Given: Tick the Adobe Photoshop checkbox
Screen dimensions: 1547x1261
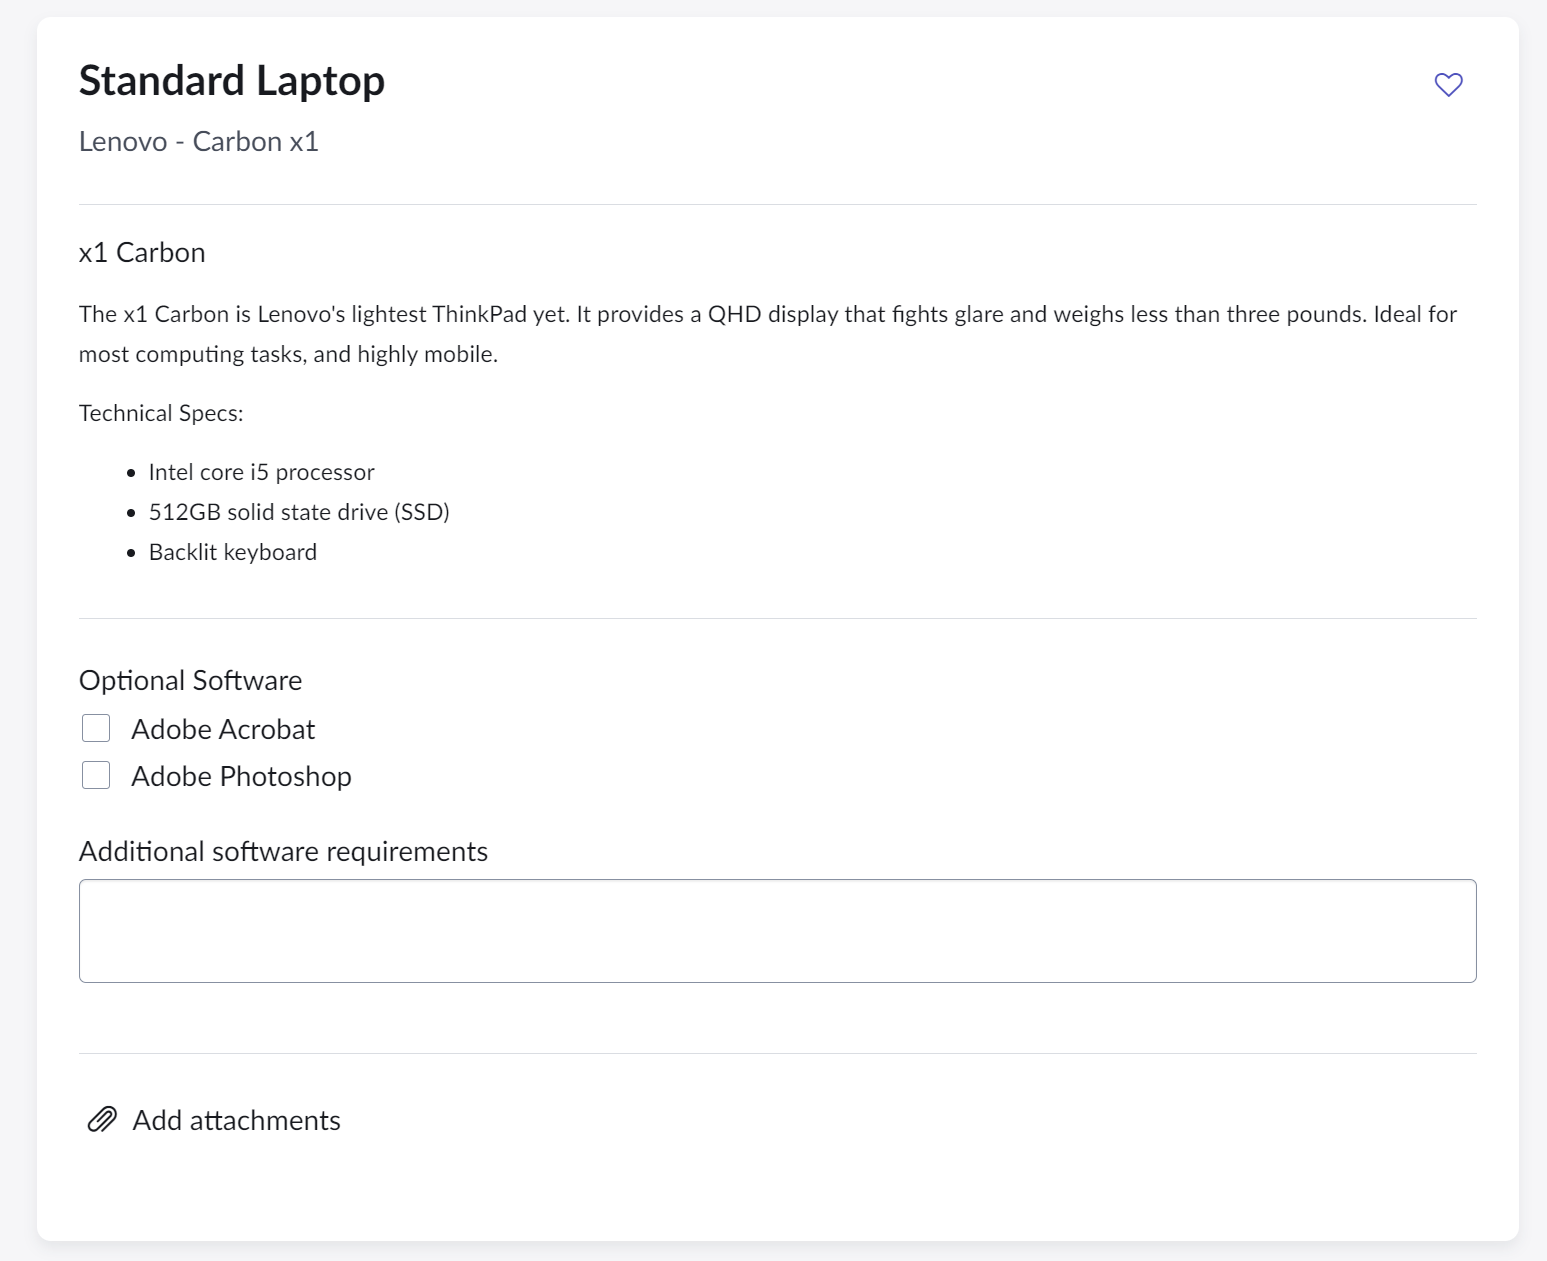Looking at the screenshot, I should 96,775.
